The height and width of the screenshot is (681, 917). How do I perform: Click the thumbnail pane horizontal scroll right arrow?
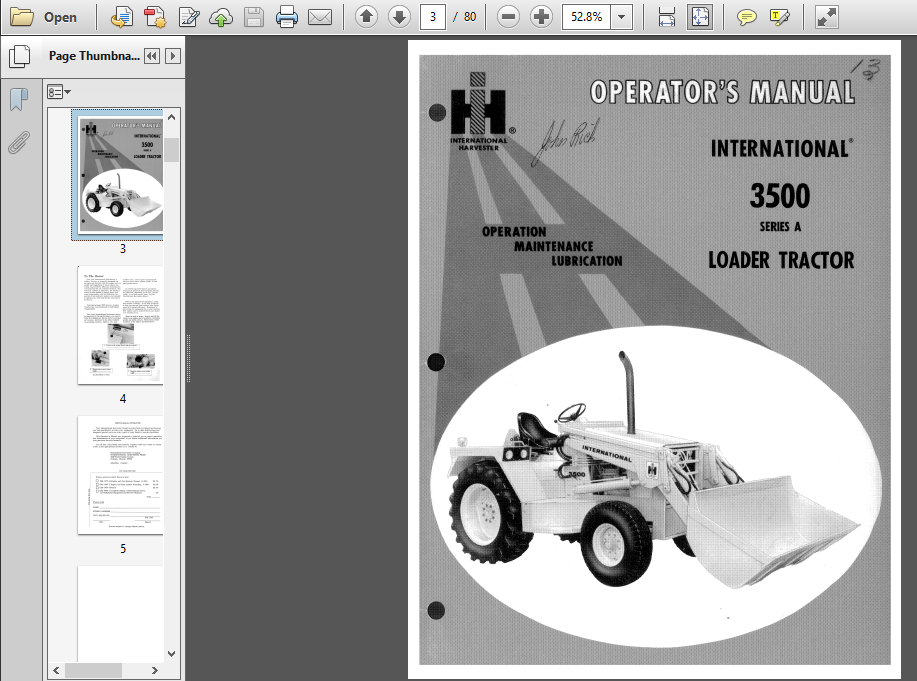154,670
